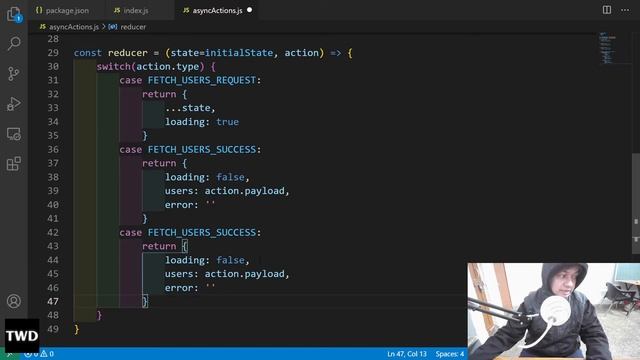640x360 pixels.
Task: Open the Search view
Action: tap(14, 43)
